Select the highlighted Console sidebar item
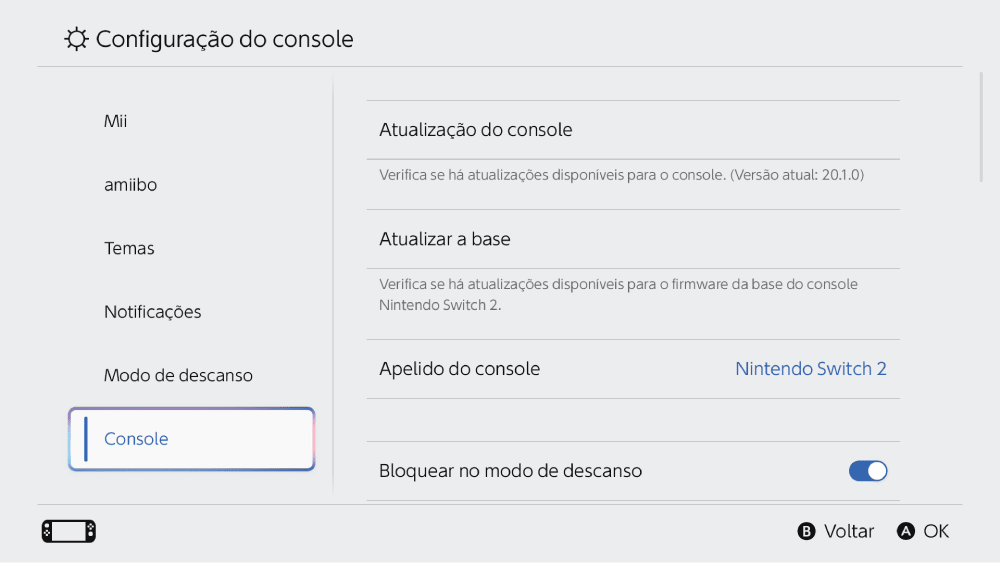Screen dimensions: 1000x563 191,439
